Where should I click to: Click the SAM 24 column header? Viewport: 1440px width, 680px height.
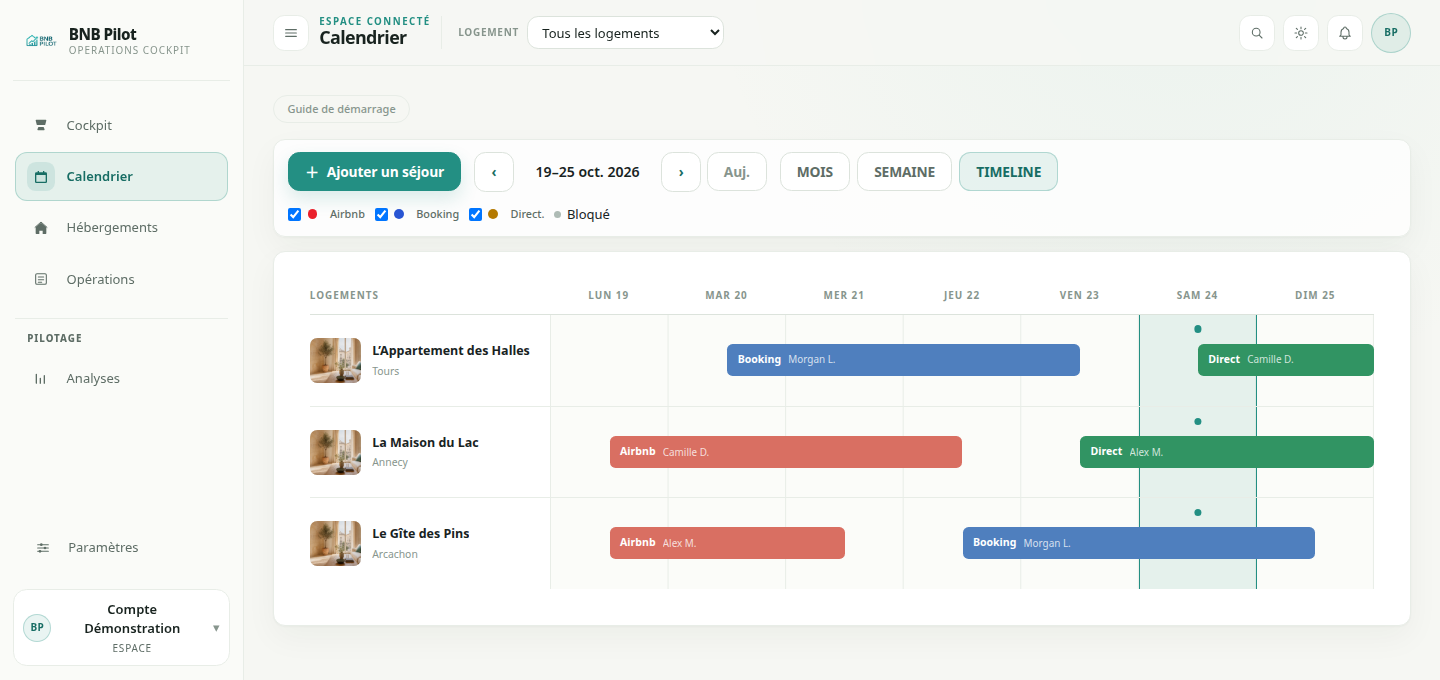(1197, 295)
